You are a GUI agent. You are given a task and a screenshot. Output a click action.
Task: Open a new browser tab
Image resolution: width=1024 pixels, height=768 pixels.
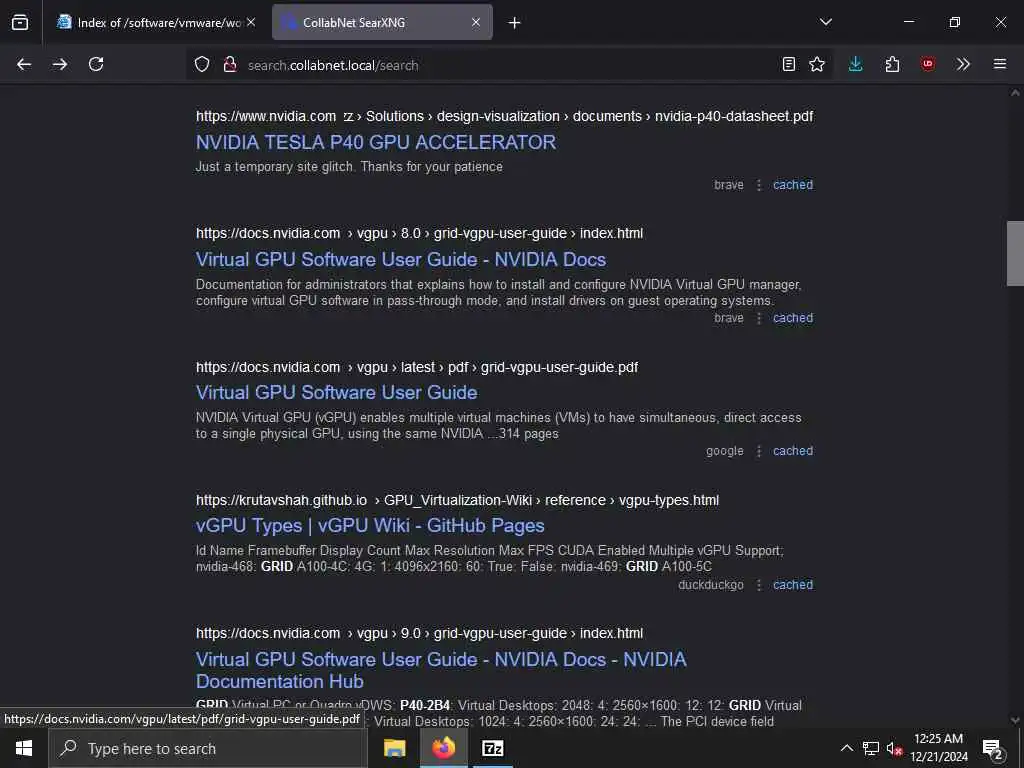(x=515, y=23)
